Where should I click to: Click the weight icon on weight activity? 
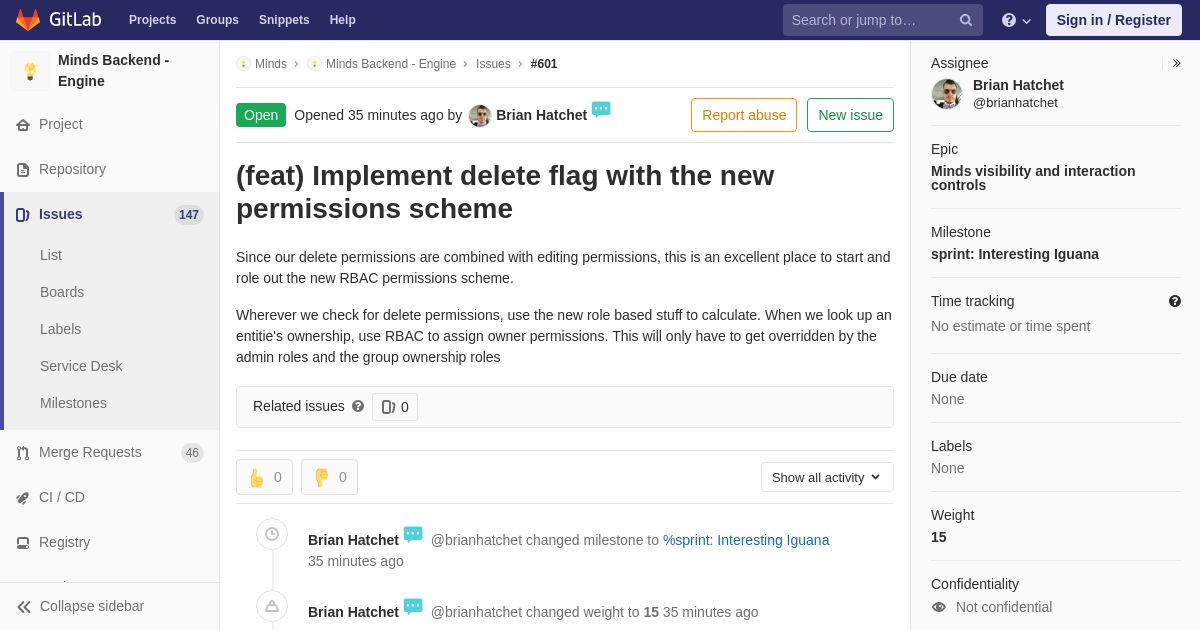pos(272,606)
